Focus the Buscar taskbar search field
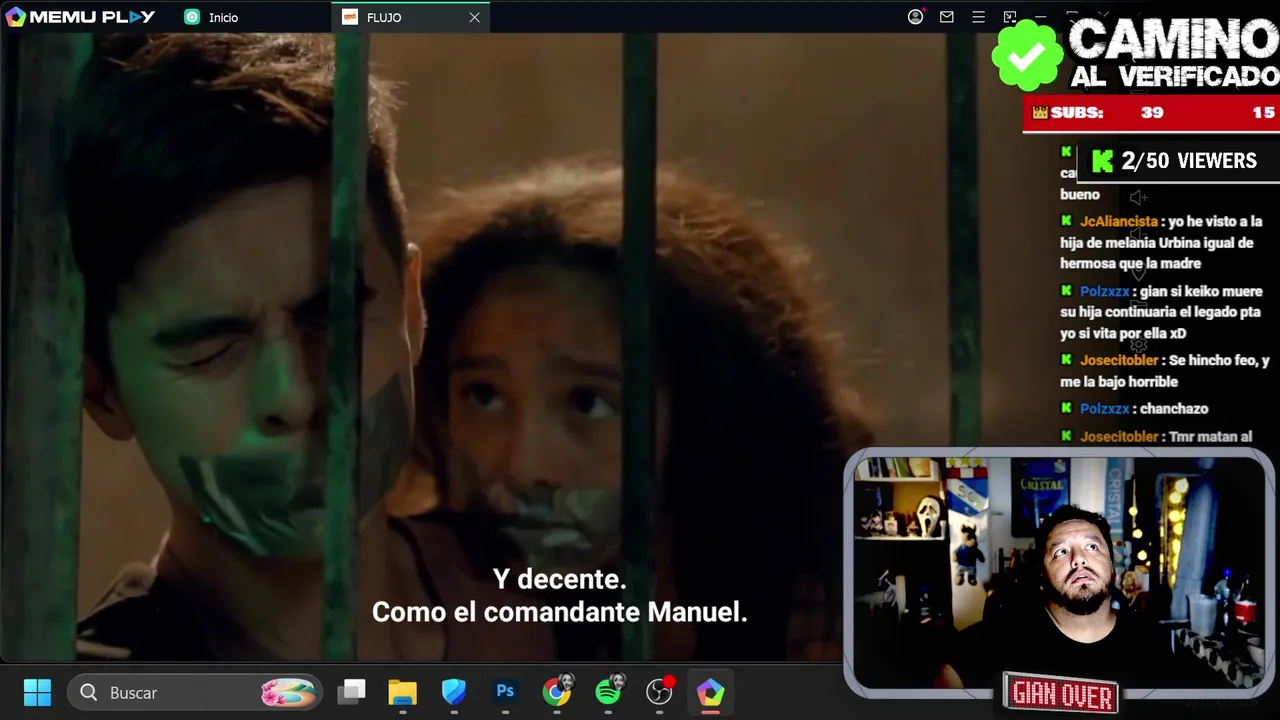 point(195,692)
